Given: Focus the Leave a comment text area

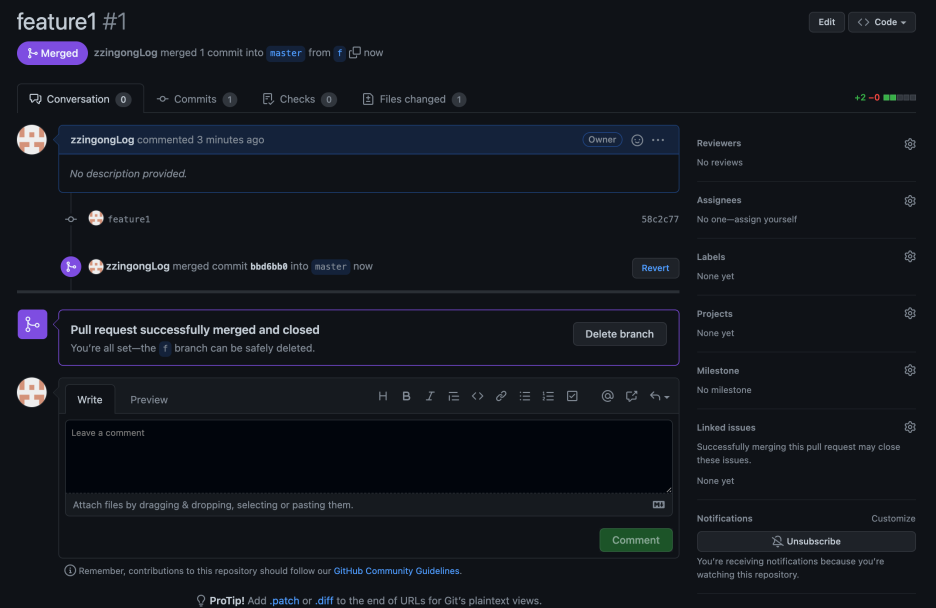Looking at the screenshot, I should (369, 456).
